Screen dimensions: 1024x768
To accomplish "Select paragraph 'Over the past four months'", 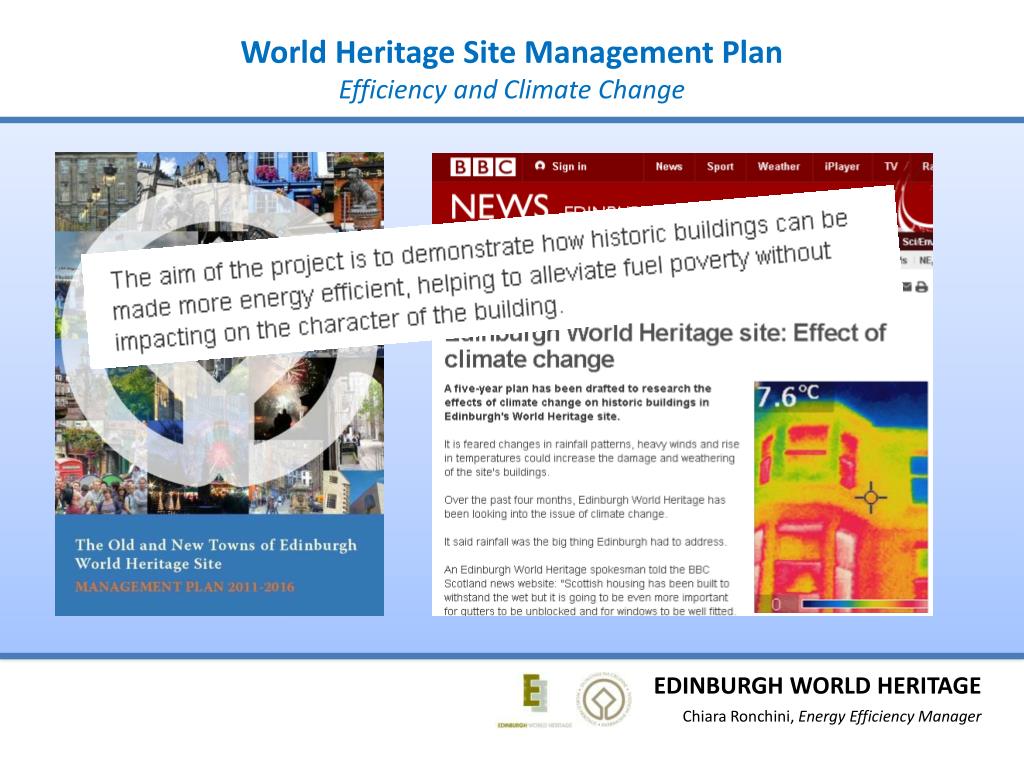I will (x=584, y=507).
